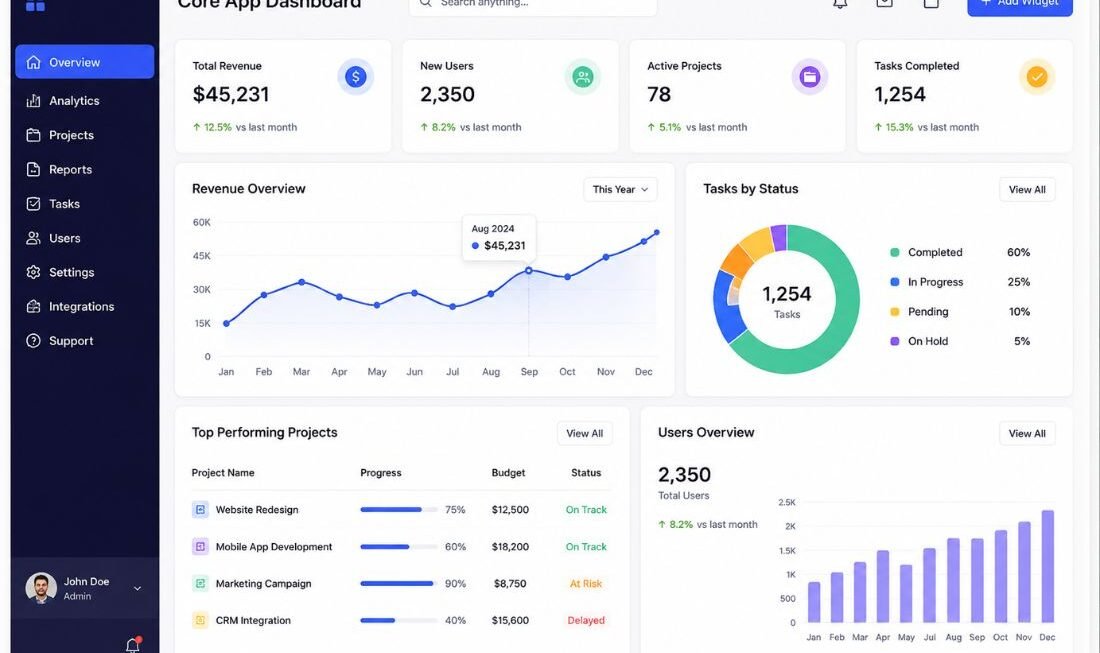
Task: Click the Completed legend green dot
Action: click(894, 253)
